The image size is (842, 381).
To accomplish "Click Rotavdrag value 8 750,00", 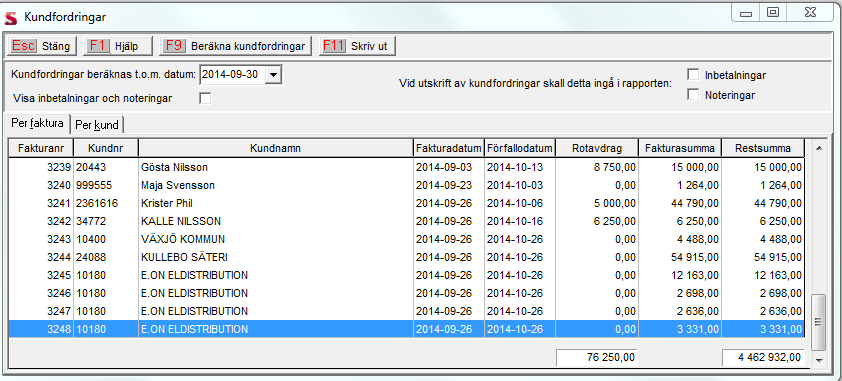I will 615,167.
